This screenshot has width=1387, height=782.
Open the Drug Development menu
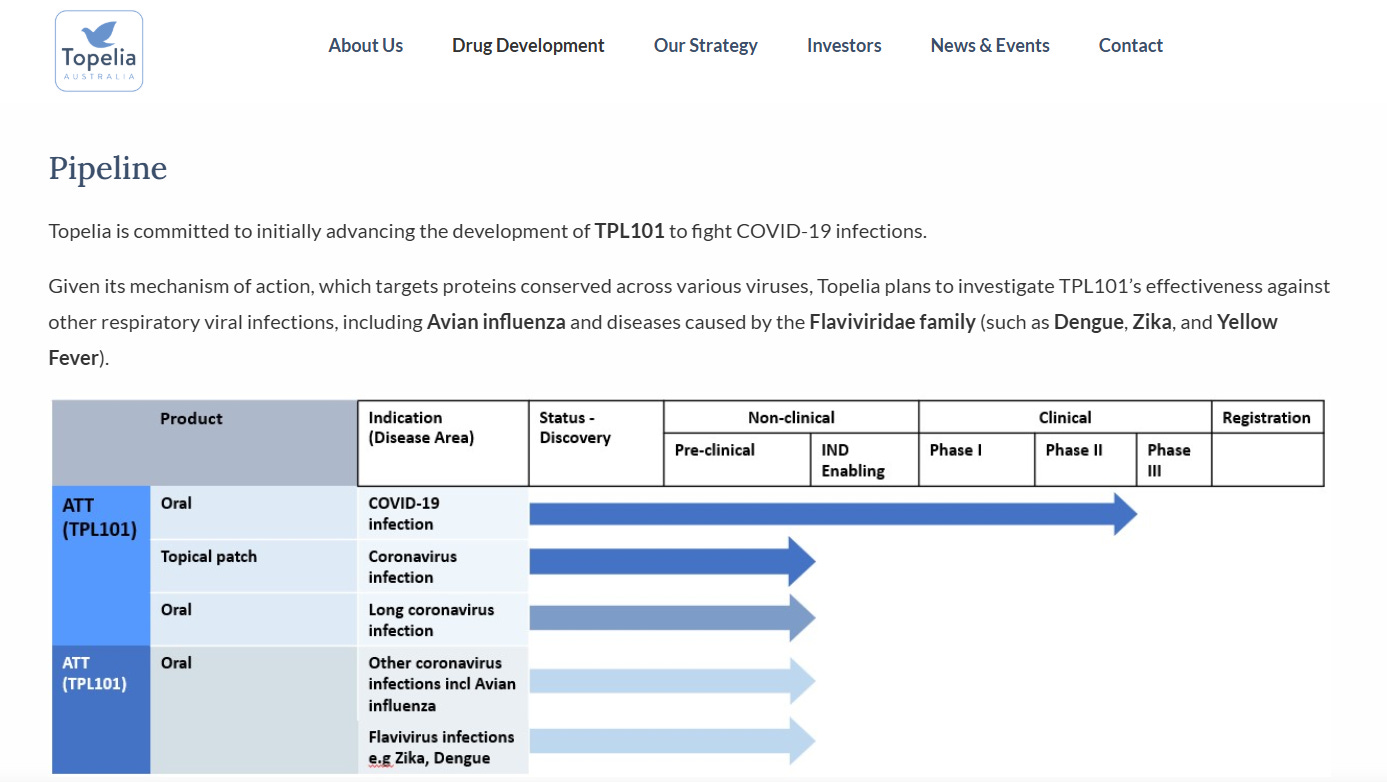click(x=528, y=46)
